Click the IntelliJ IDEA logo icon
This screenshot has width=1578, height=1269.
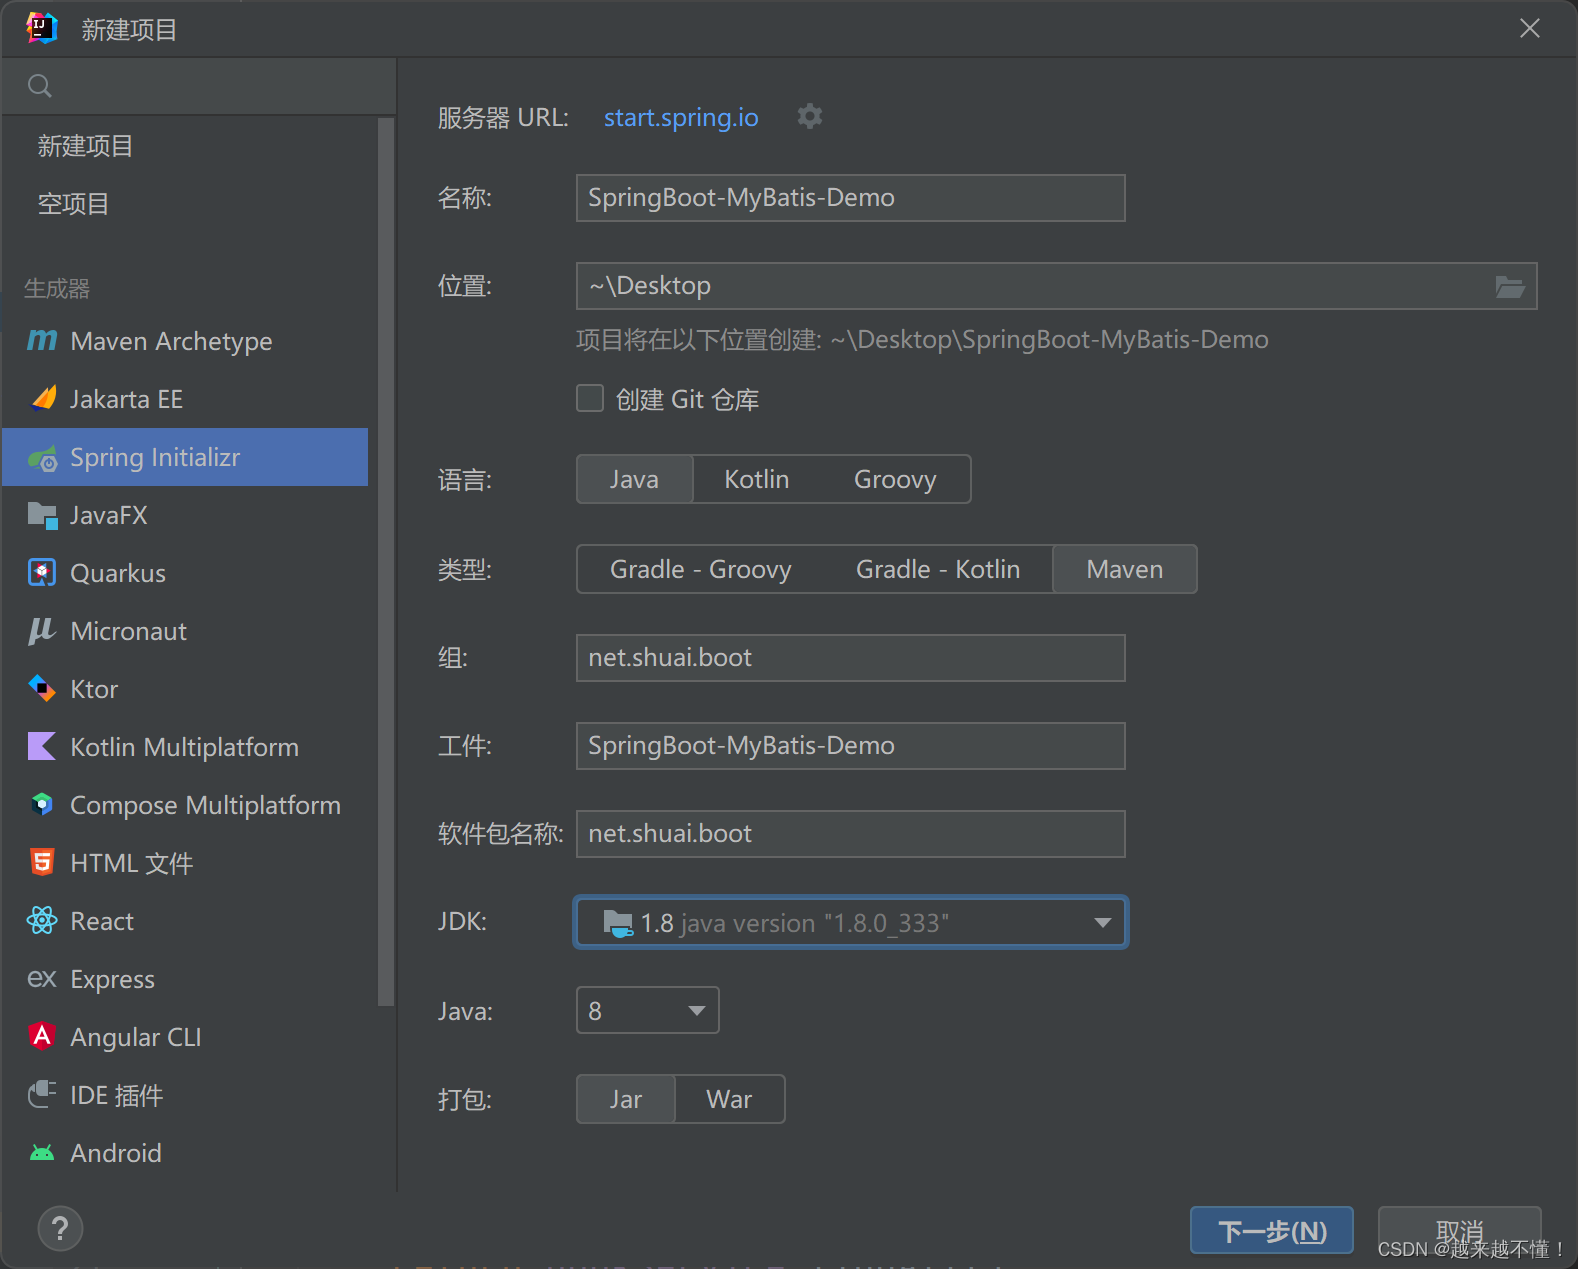coord(42,29)
